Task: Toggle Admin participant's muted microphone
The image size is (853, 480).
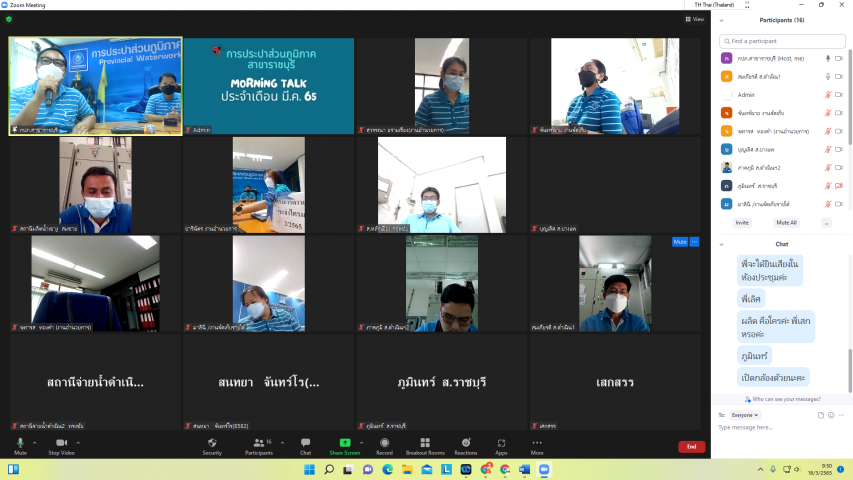Action: coord(827,95)
